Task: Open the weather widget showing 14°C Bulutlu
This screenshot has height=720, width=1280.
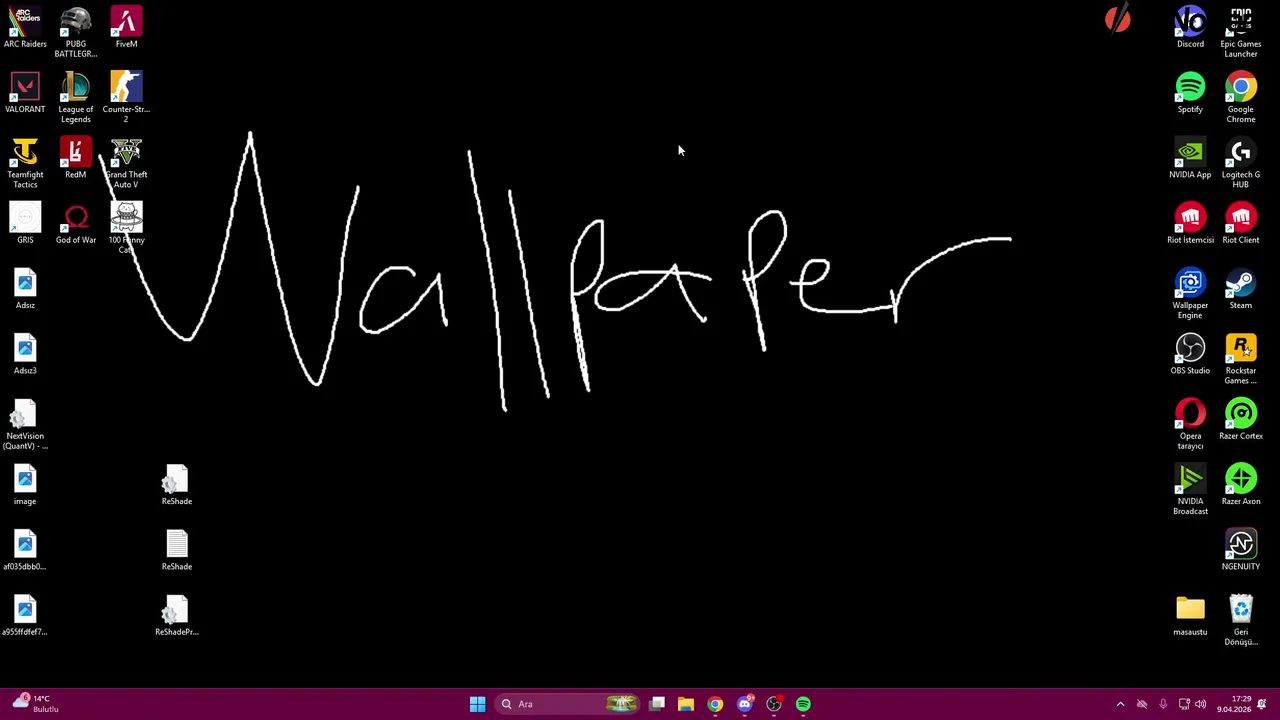Action: tap(35, 704)
